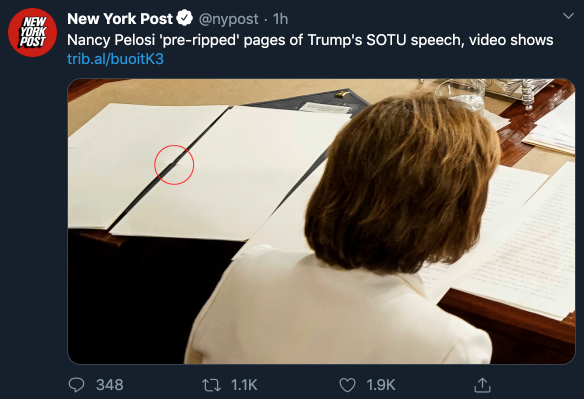Open the trib.al/buoitK3 link
This screenshot has height=399, width=584.
pyautogui.click(x=115, y=59)
